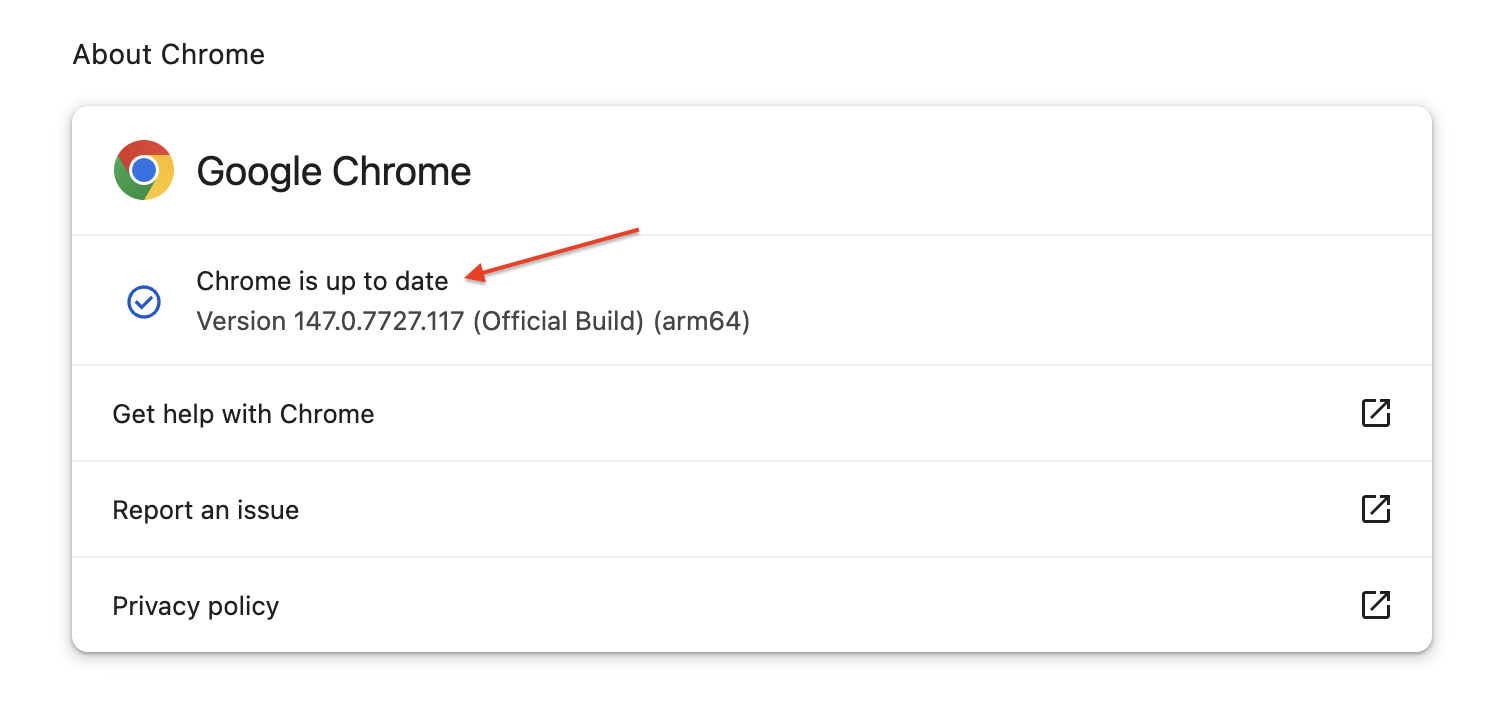Click the (Official Build) label
1500x718 pixels.
[557, 321]
